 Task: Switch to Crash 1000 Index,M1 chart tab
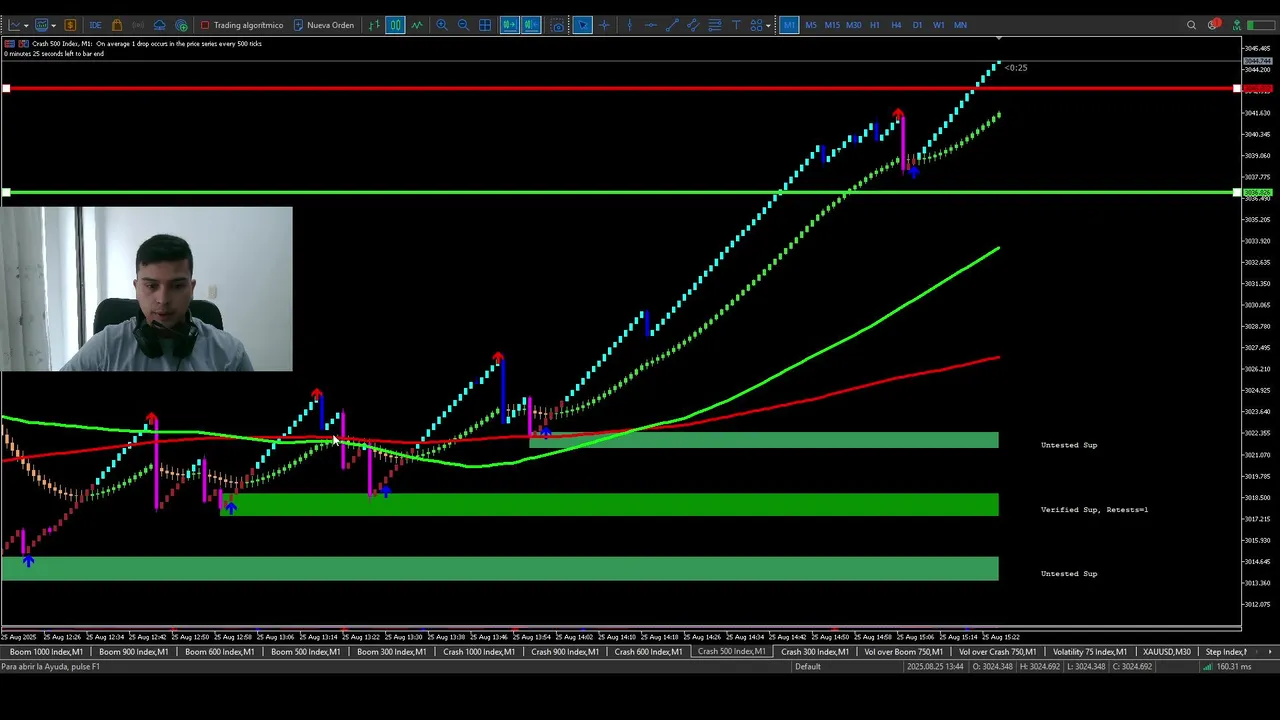pos(478,652)
